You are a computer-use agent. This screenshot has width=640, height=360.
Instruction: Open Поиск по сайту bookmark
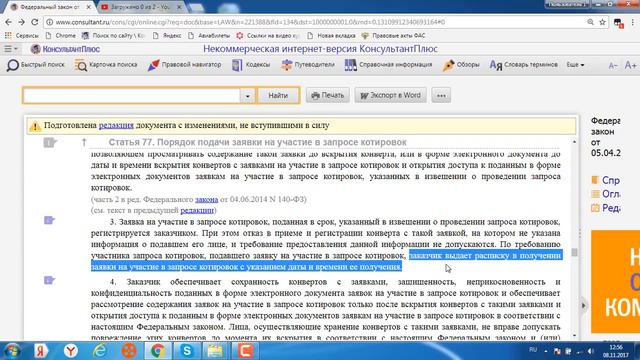(113, 36)
